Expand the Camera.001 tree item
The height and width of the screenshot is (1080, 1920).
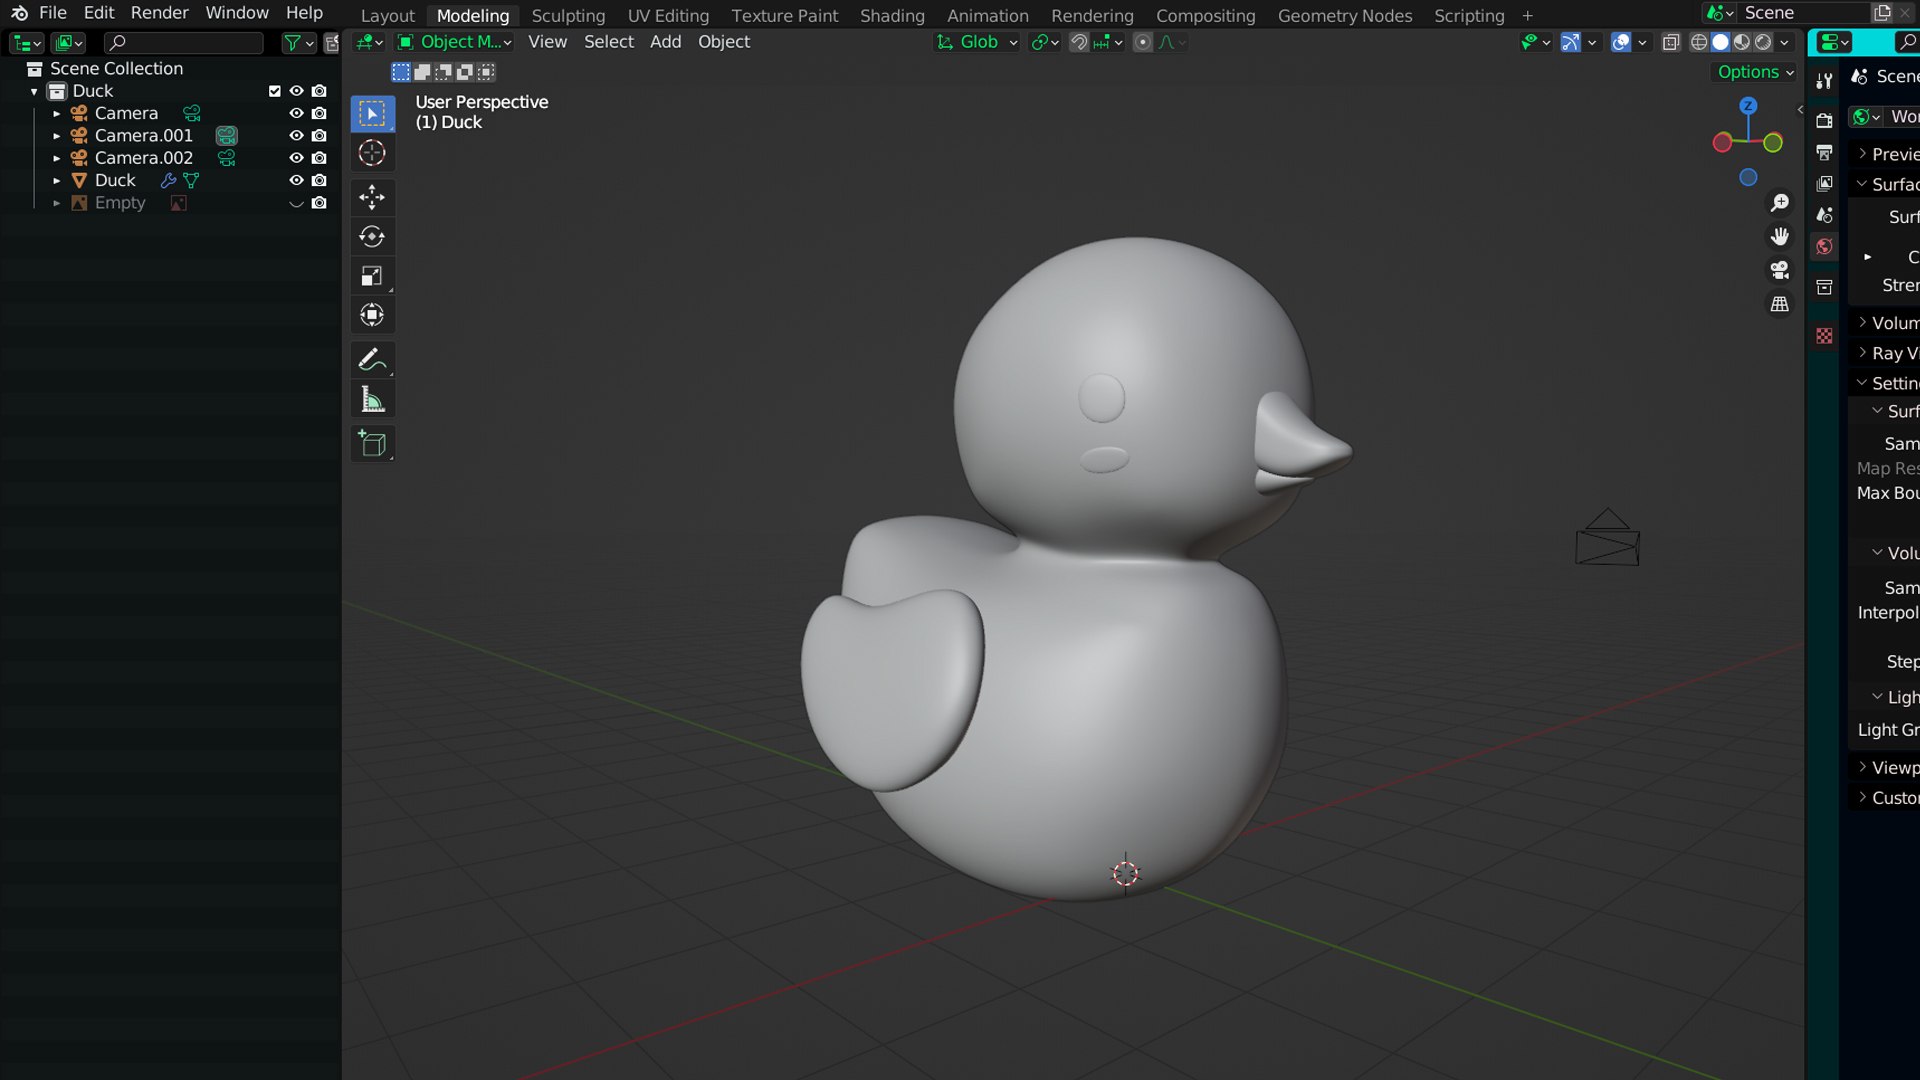click(56, 136)
